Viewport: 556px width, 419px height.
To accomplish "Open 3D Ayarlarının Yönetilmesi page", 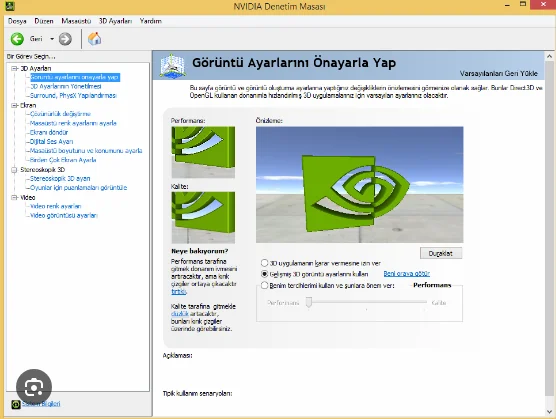I will tap(66, 86).
